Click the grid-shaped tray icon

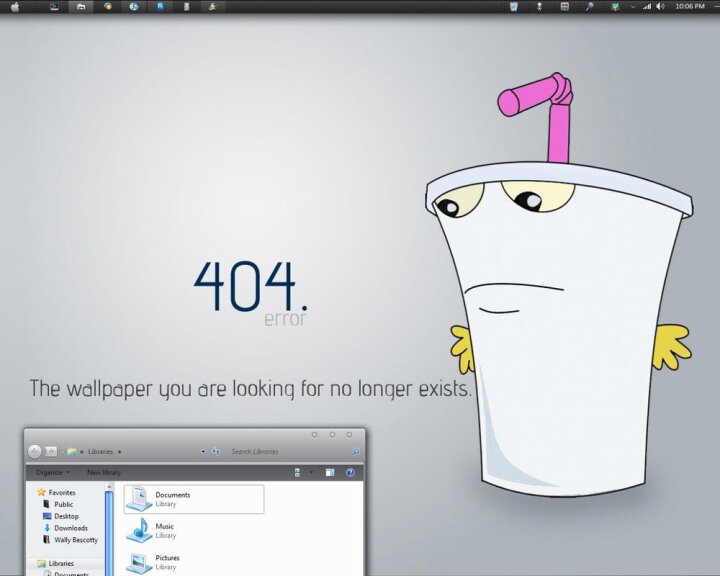565,6
